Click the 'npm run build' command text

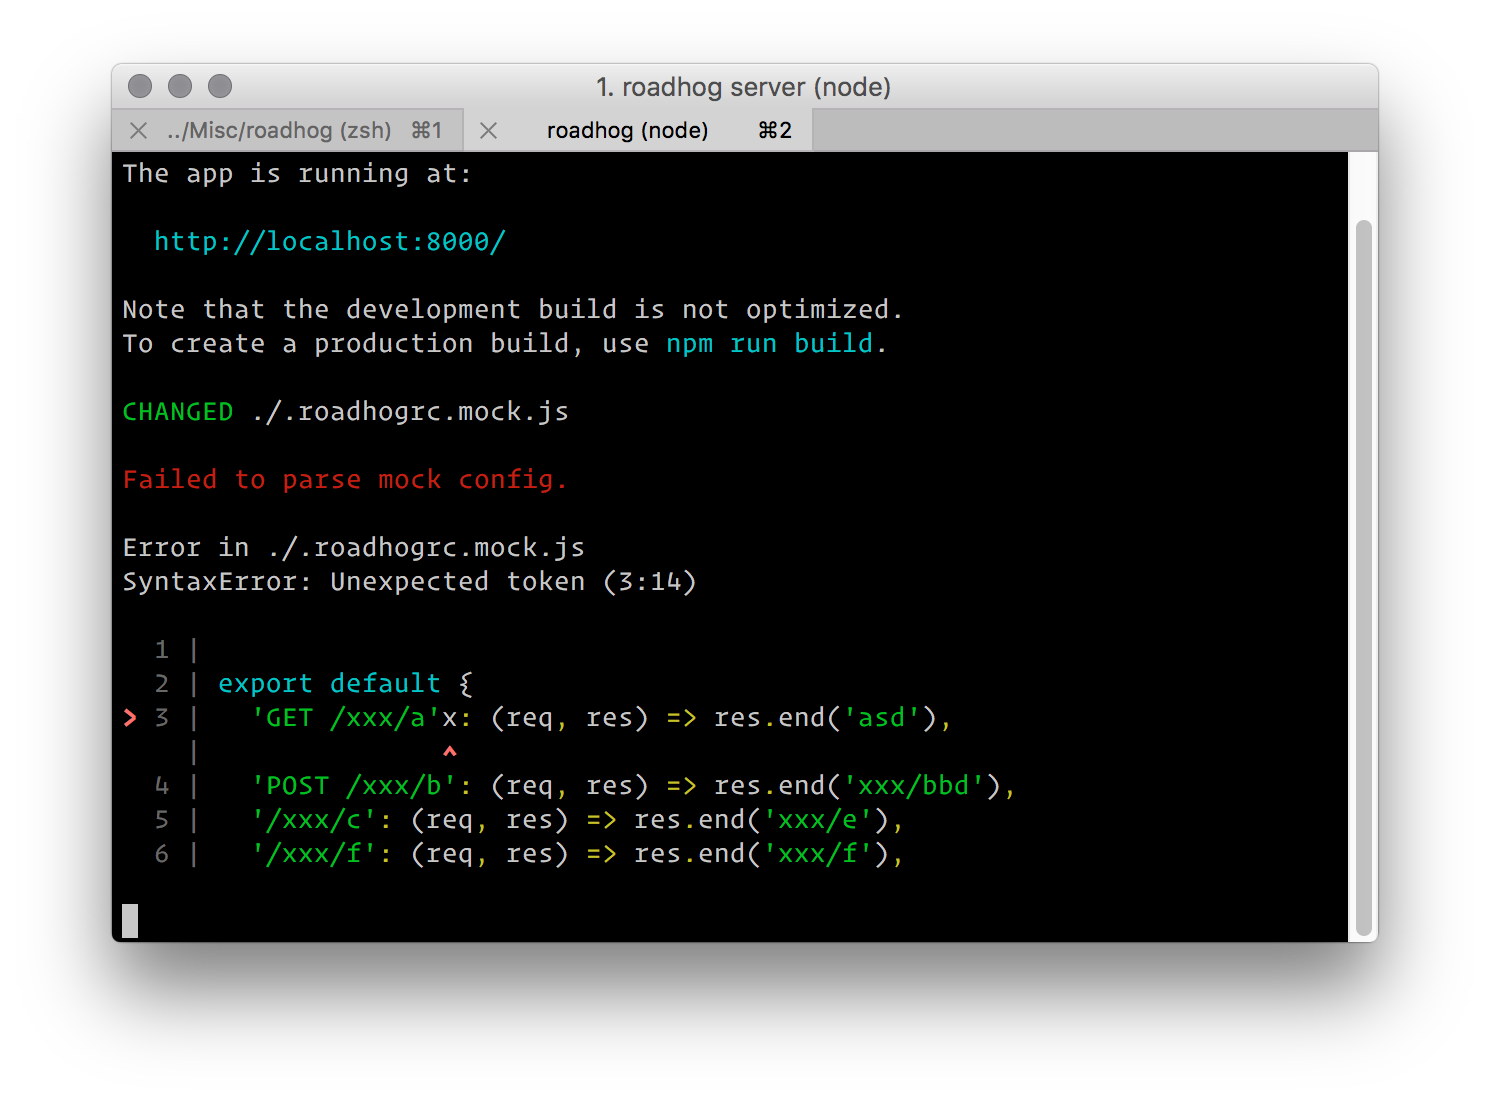coord(770,343)
